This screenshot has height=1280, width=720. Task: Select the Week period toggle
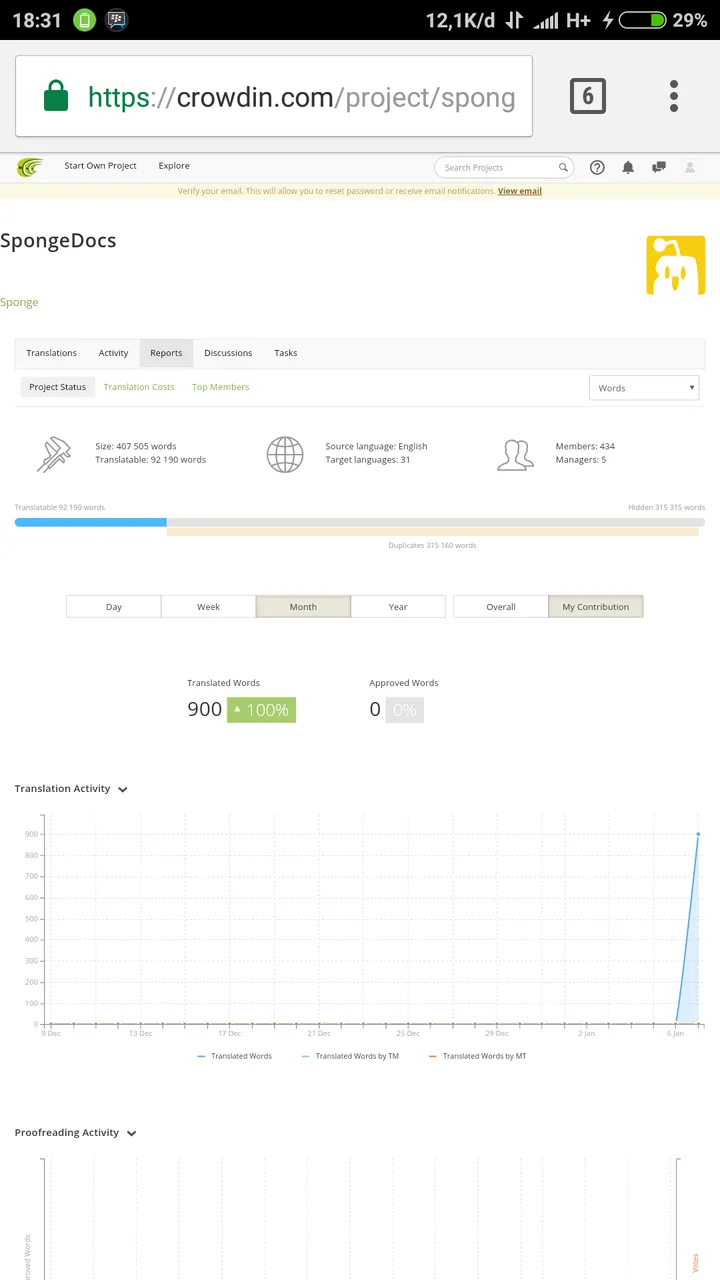point(208,607)
